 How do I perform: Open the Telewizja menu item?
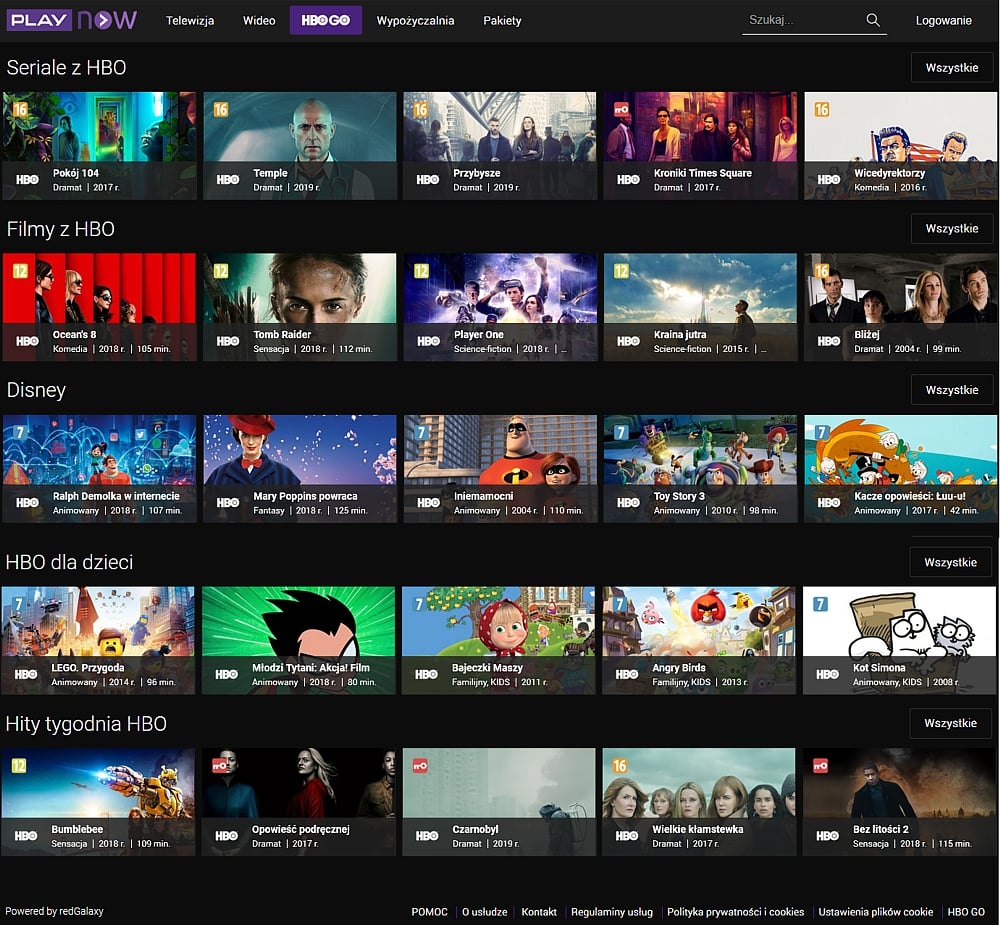coord(190,21)
